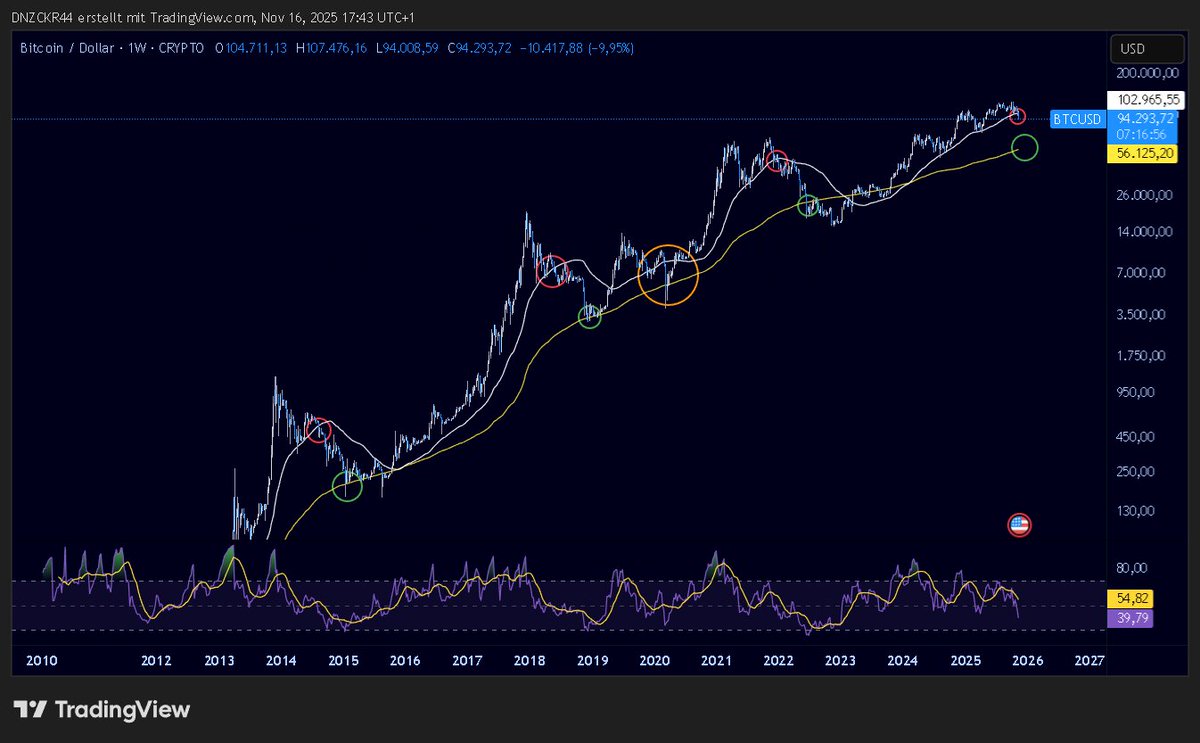The width and height of the screenshot is (1200, 743).
Task: Click the red circle drawing near 2018
Action: click(552, 271)
